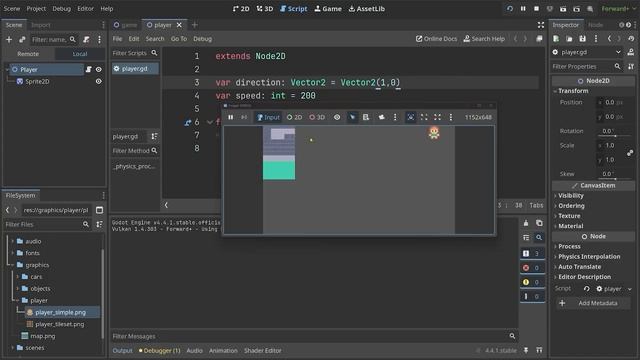
Task: Add a new node in Scene dock
Action: (9, 40)
